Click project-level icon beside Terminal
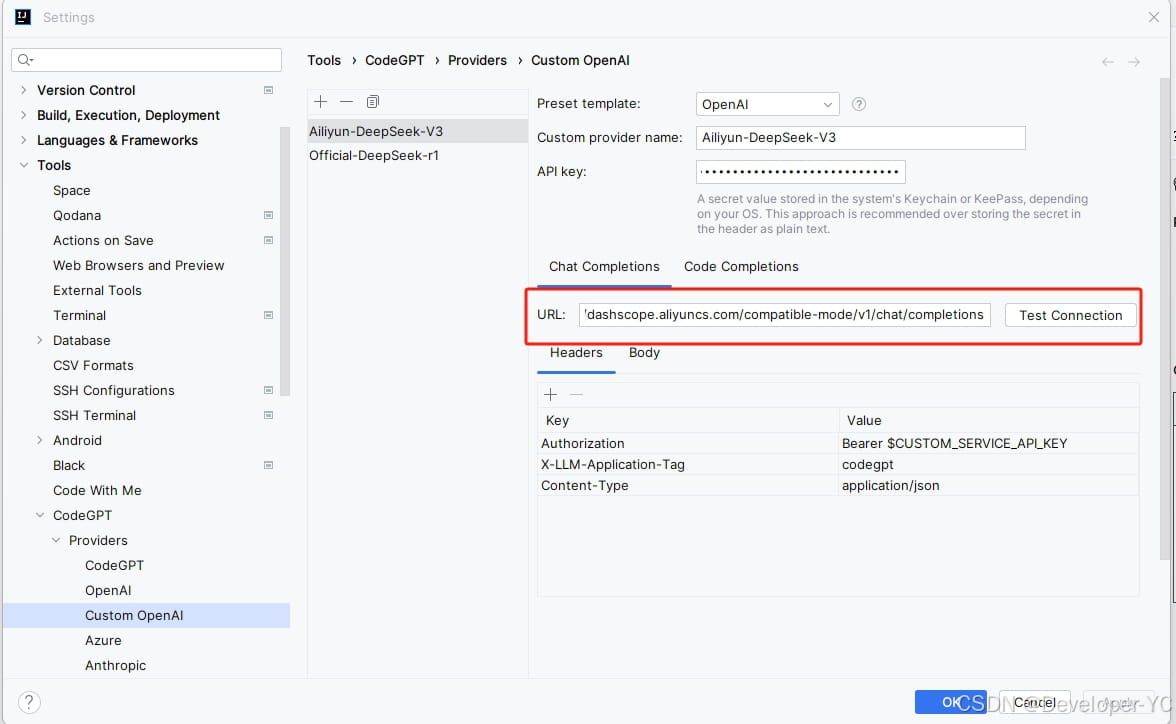 point(268,315)
